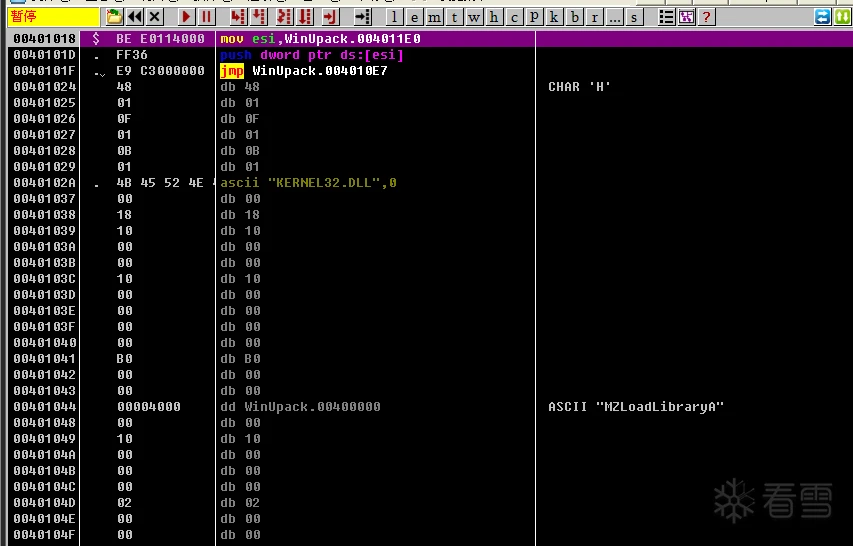Run the program with the red play icon

(186, 17)
